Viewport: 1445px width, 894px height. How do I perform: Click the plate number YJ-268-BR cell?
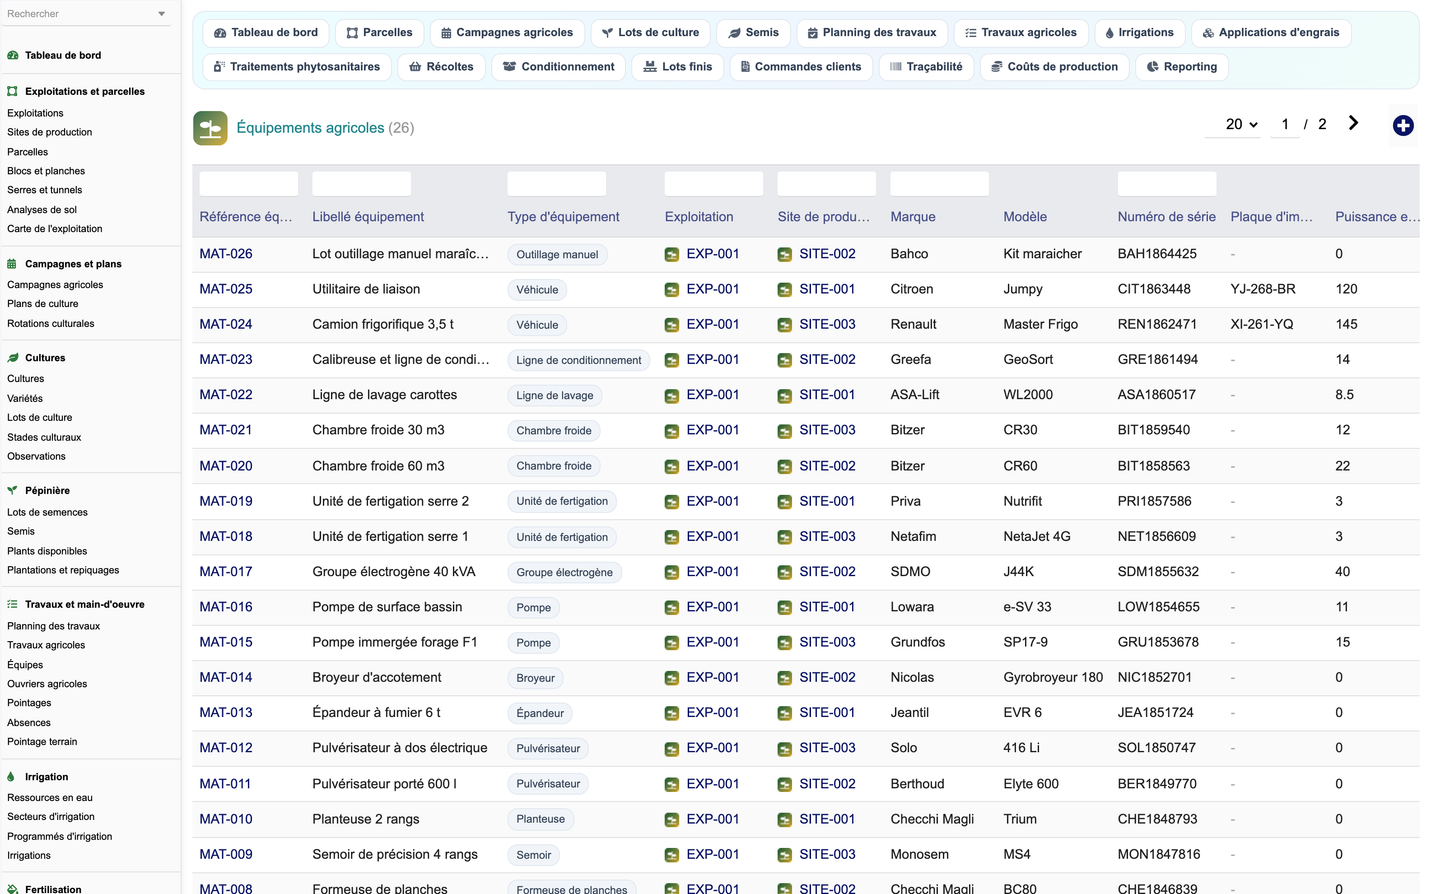[1263, 289]
